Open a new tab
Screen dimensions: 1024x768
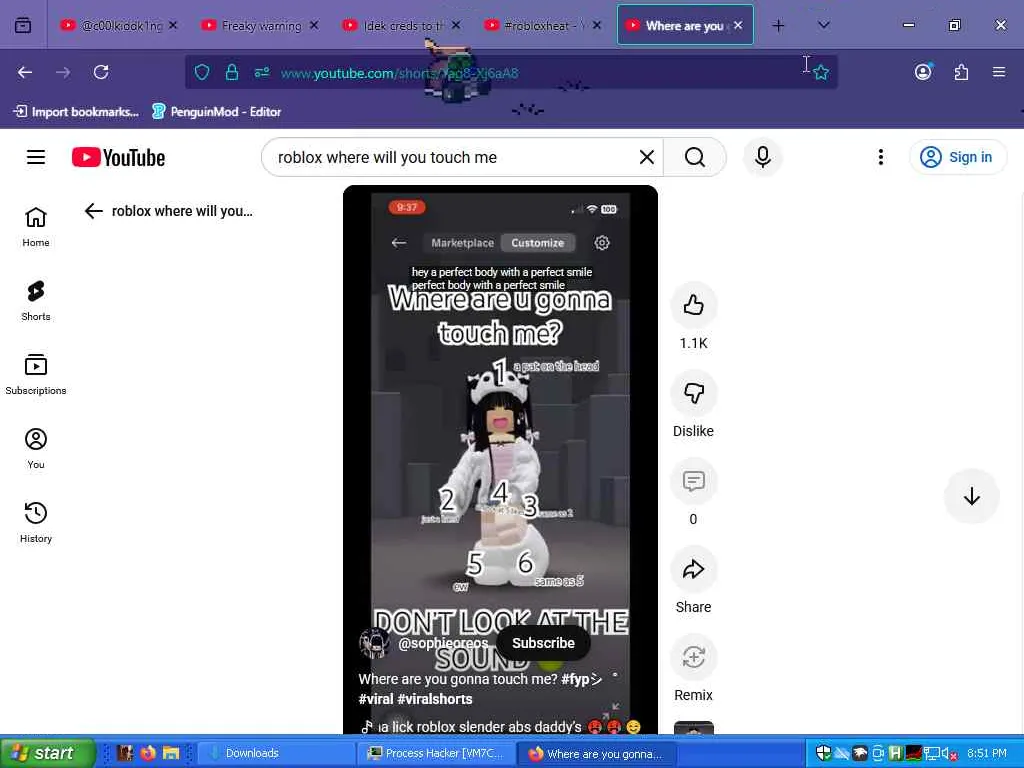click(778, 25)
